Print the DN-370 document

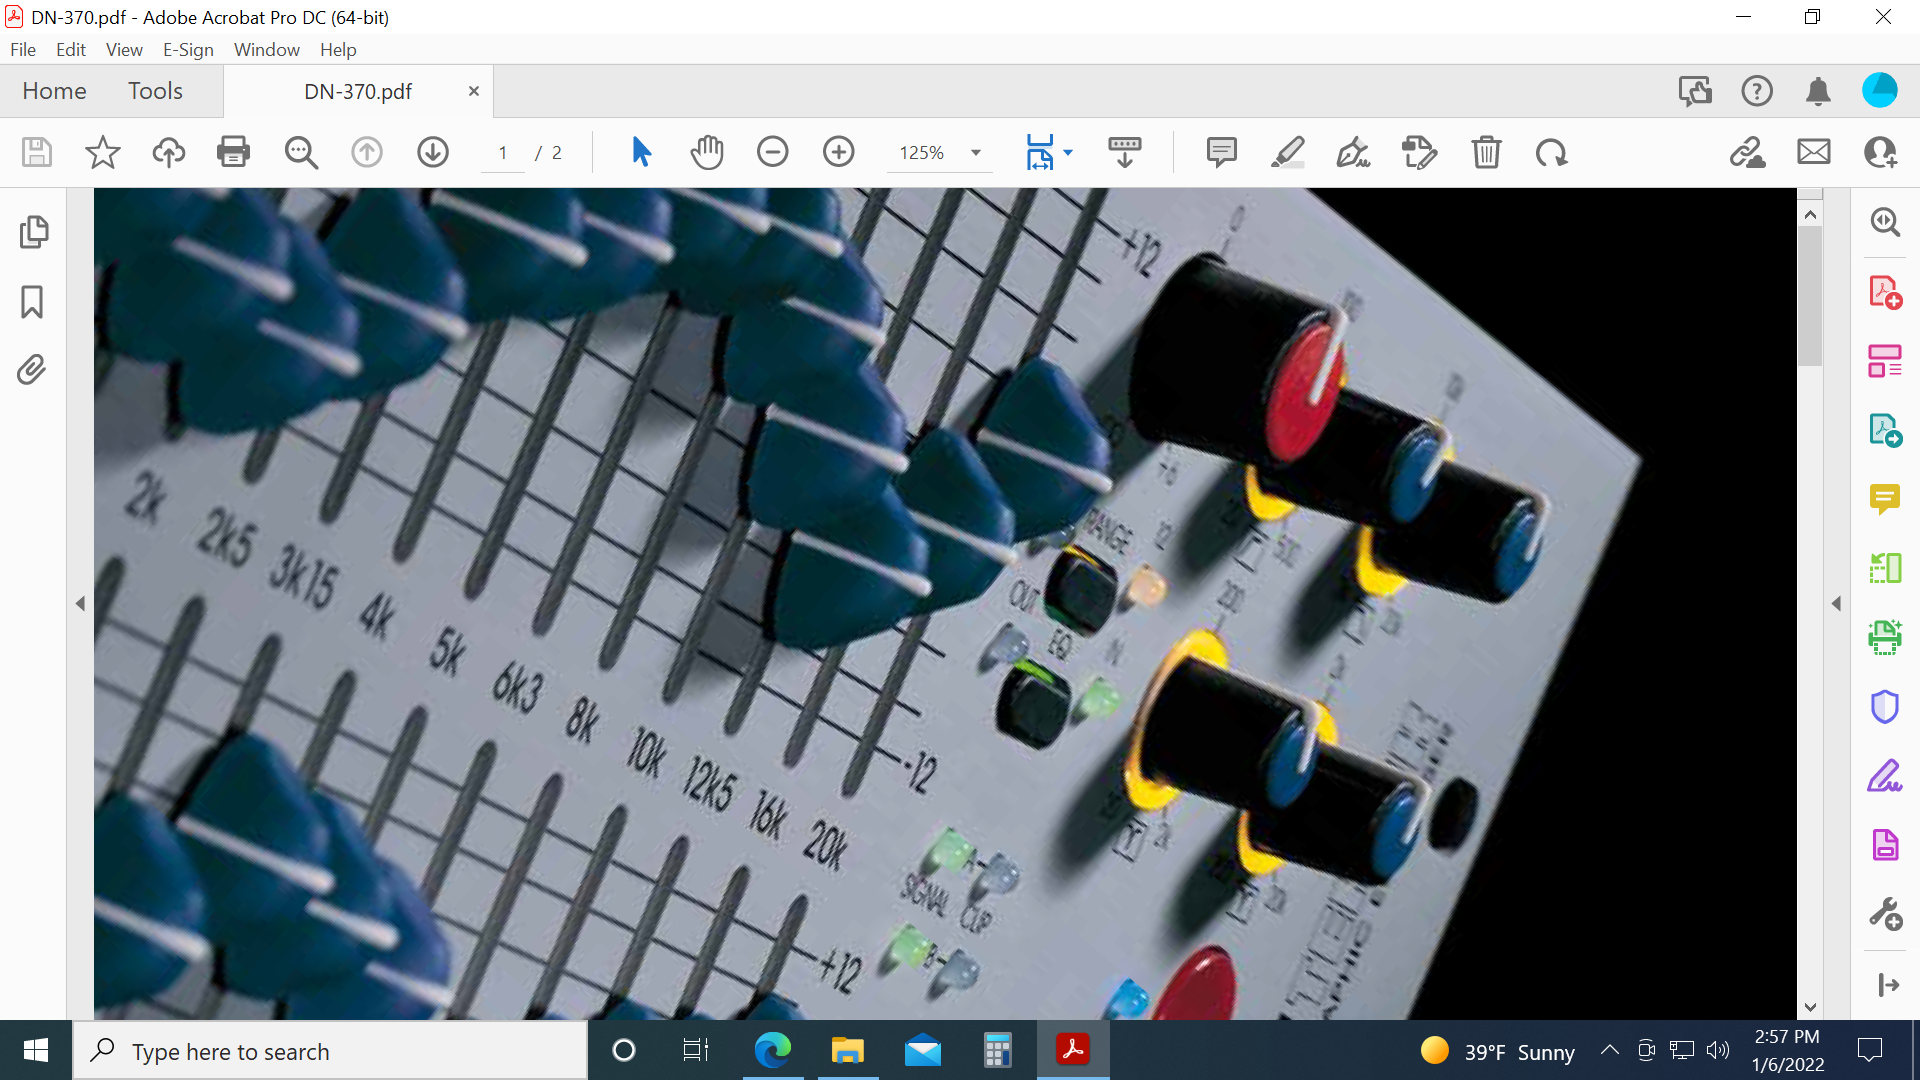[x=233, y=152]
